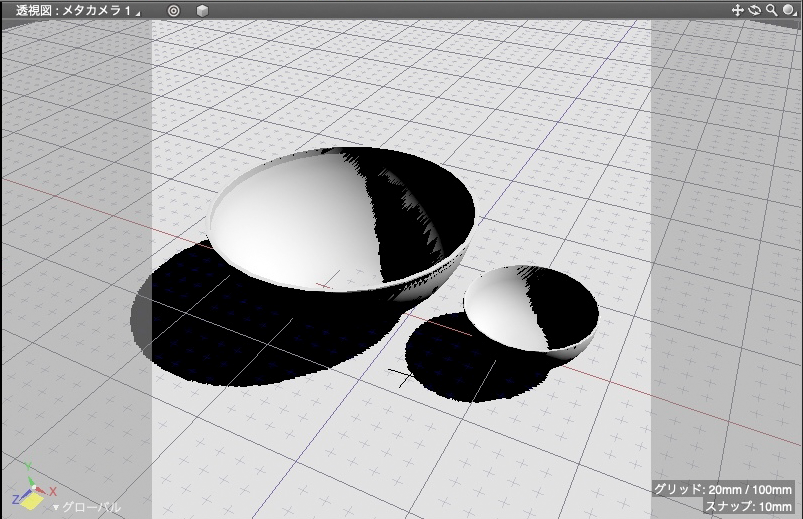This screenshot has height=519, width=803.
Task: Select the magnifier zoom view tool
Action: [771, 10]
